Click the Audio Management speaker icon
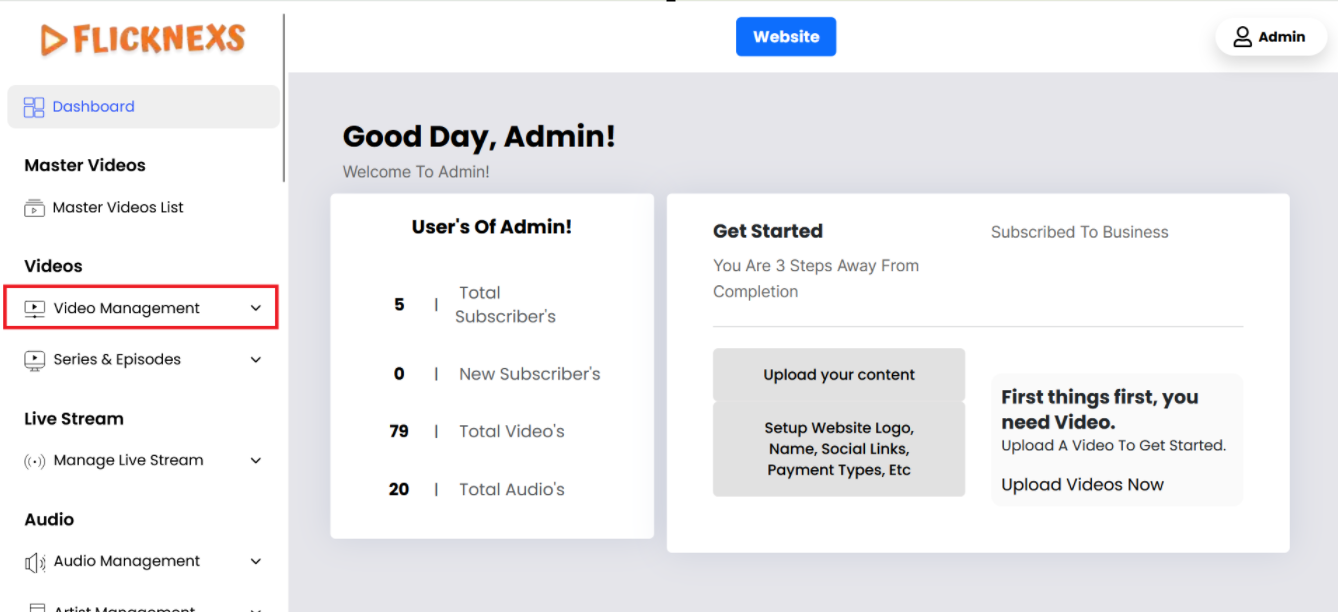The height and width of the screenshot is (612, 1338). (35, 562)
